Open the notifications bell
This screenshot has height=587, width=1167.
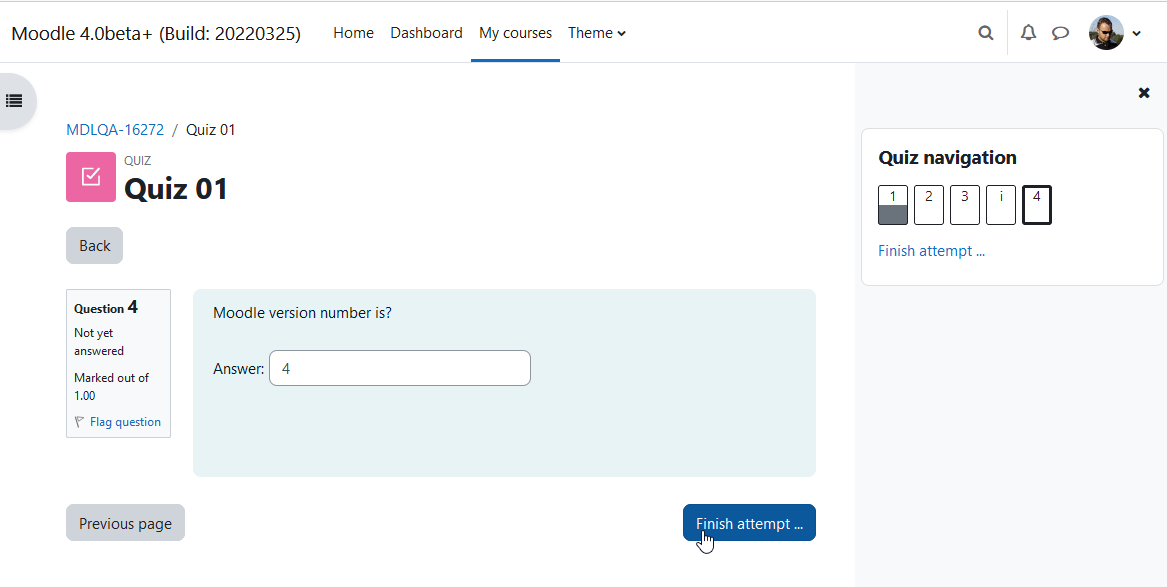tap(1028, 33)
